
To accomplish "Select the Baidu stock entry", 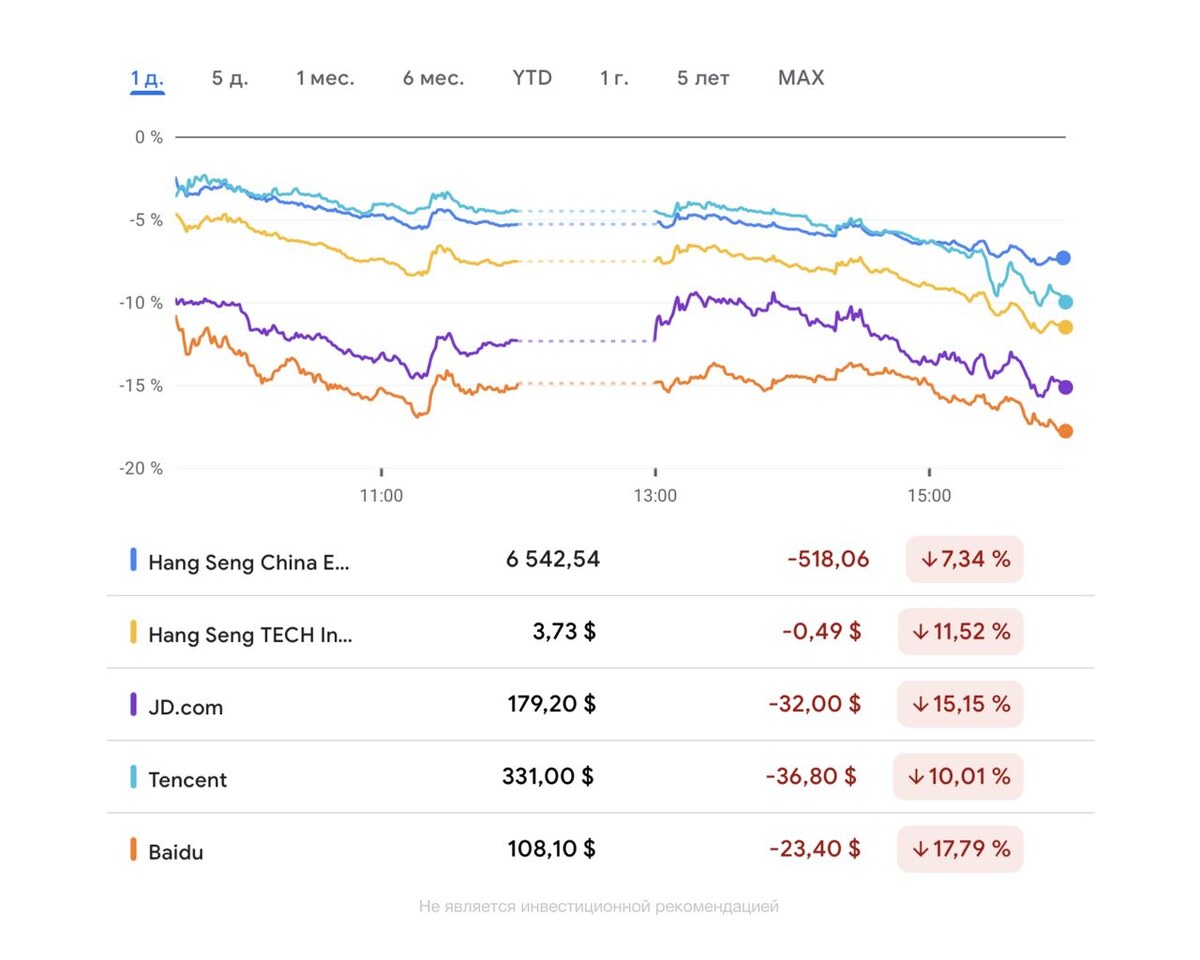I will [176, 853].
